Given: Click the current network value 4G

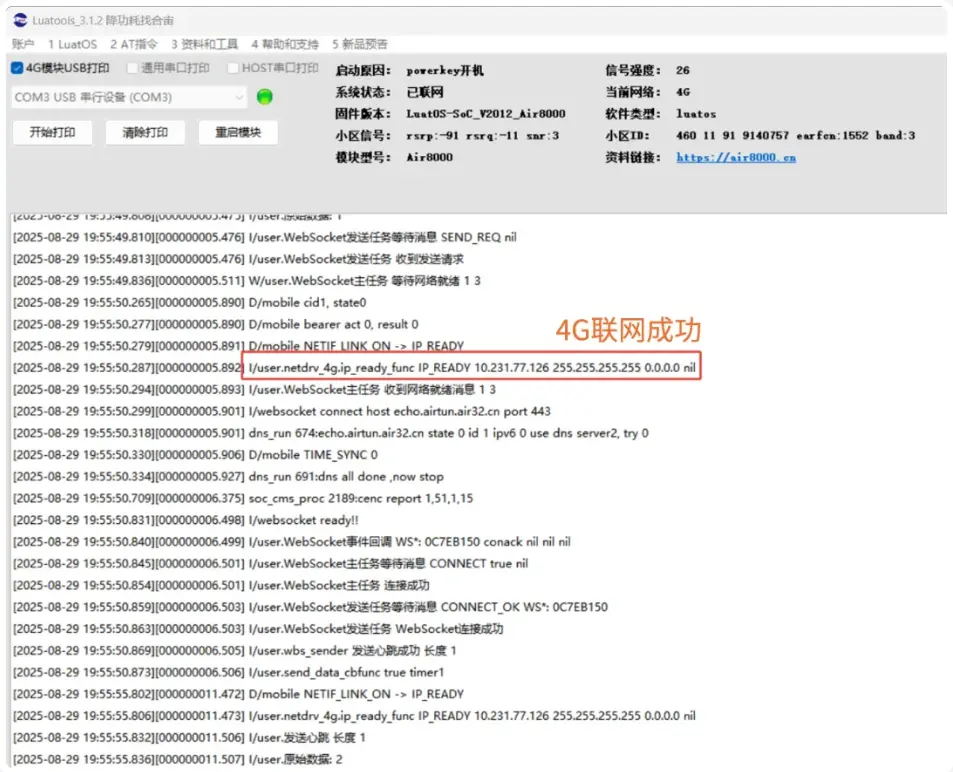Looking at the screenshot, I should (683, 92).
